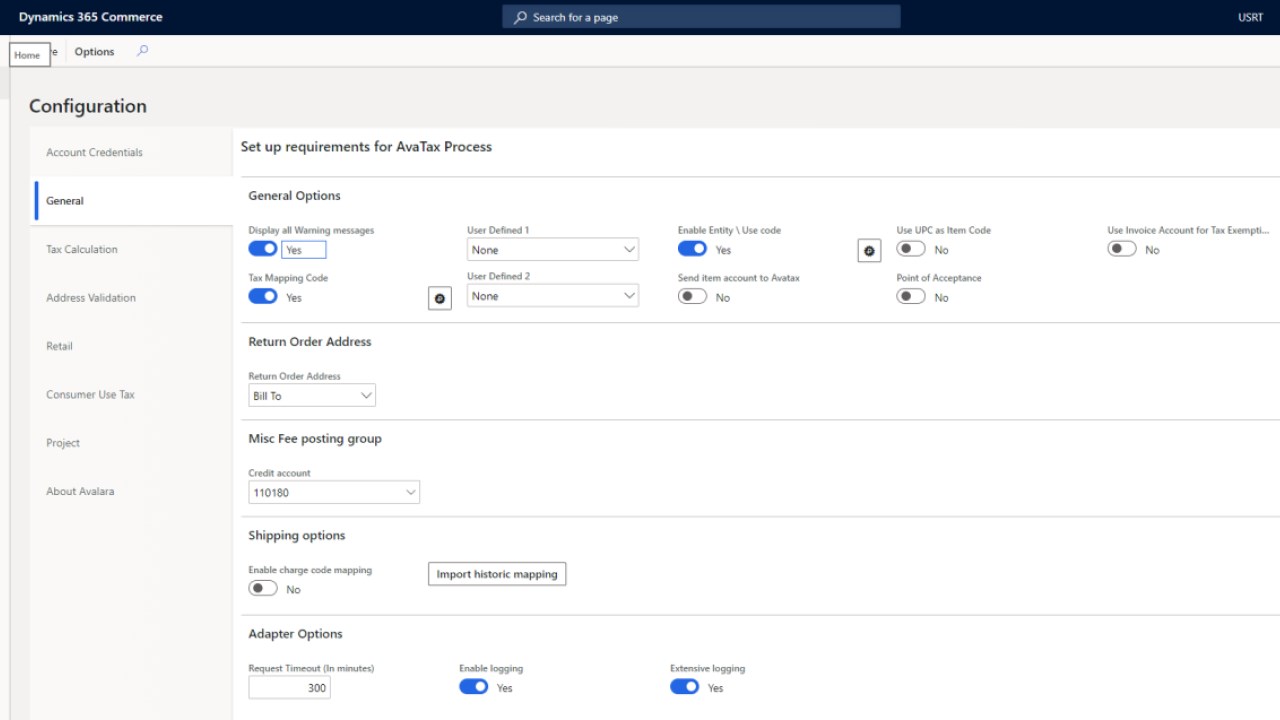The width and height of the screenshot is (1280, 720).
Task: Turn off the Tax Mapping Code toggle
Action: 263,296
